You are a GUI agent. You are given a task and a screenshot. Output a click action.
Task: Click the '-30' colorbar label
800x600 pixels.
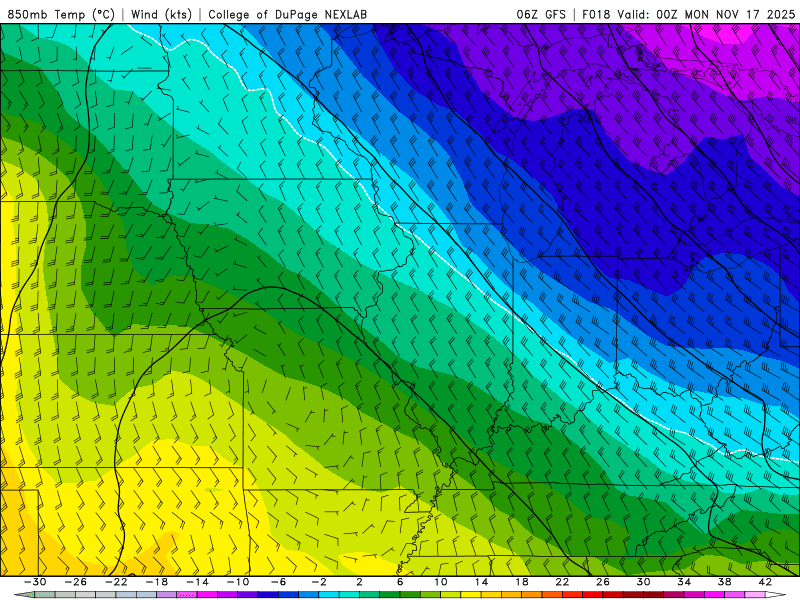35,582
